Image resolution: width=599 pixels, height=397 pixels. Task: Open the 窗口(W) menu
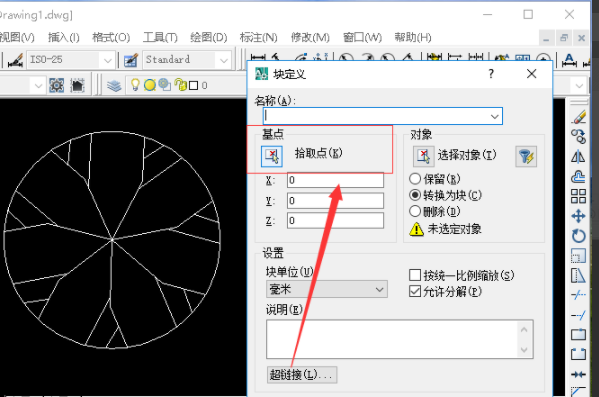[362, 37]
